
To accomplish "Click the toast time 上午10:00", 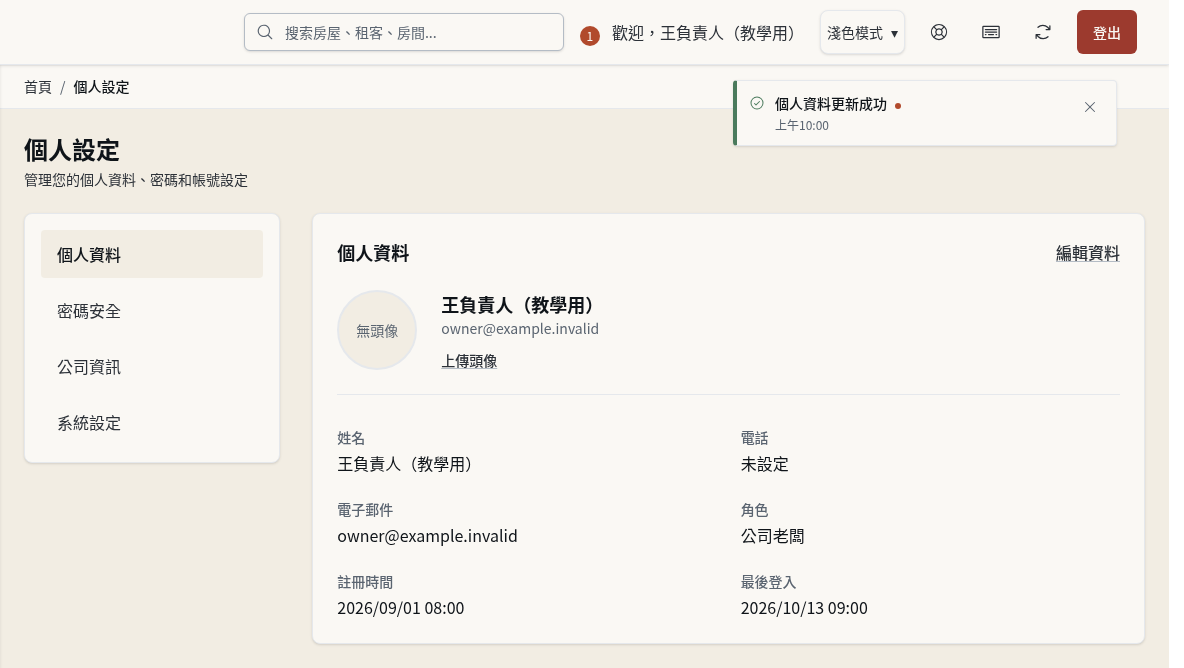I will (x=802, y=125).
